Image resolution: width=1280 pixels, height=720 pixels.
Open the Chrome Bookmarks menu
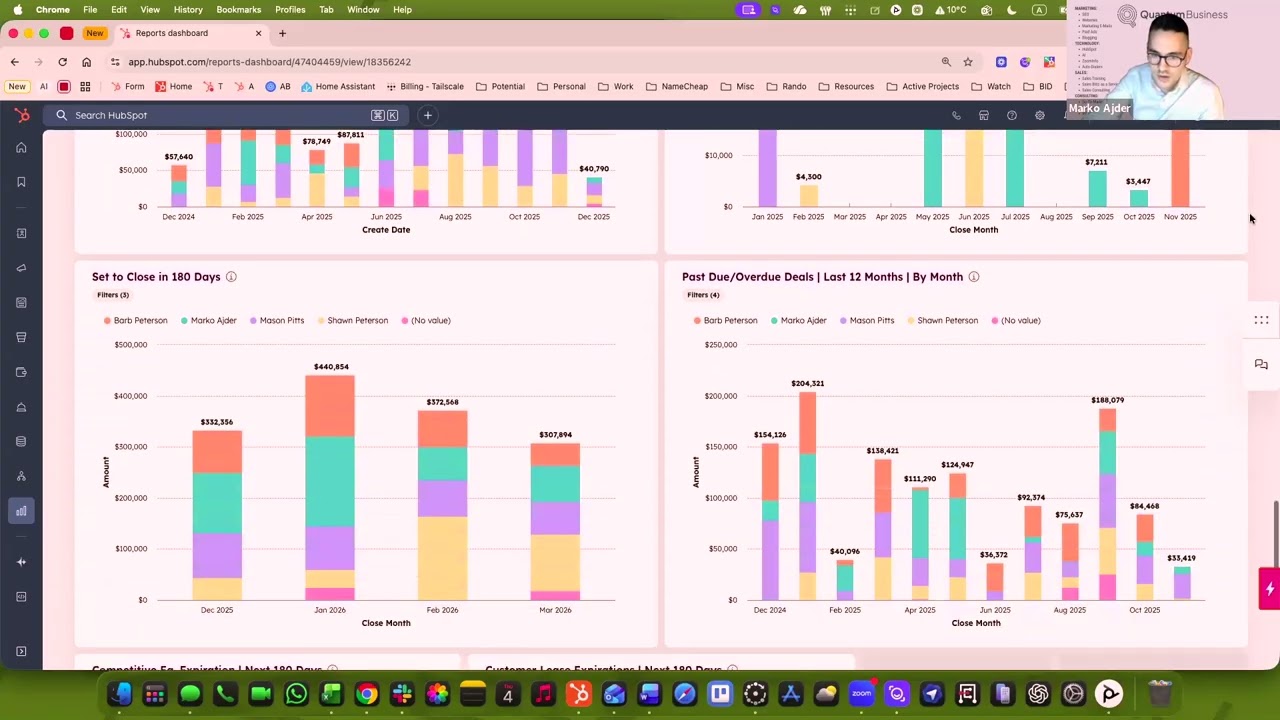pos(238,10)
